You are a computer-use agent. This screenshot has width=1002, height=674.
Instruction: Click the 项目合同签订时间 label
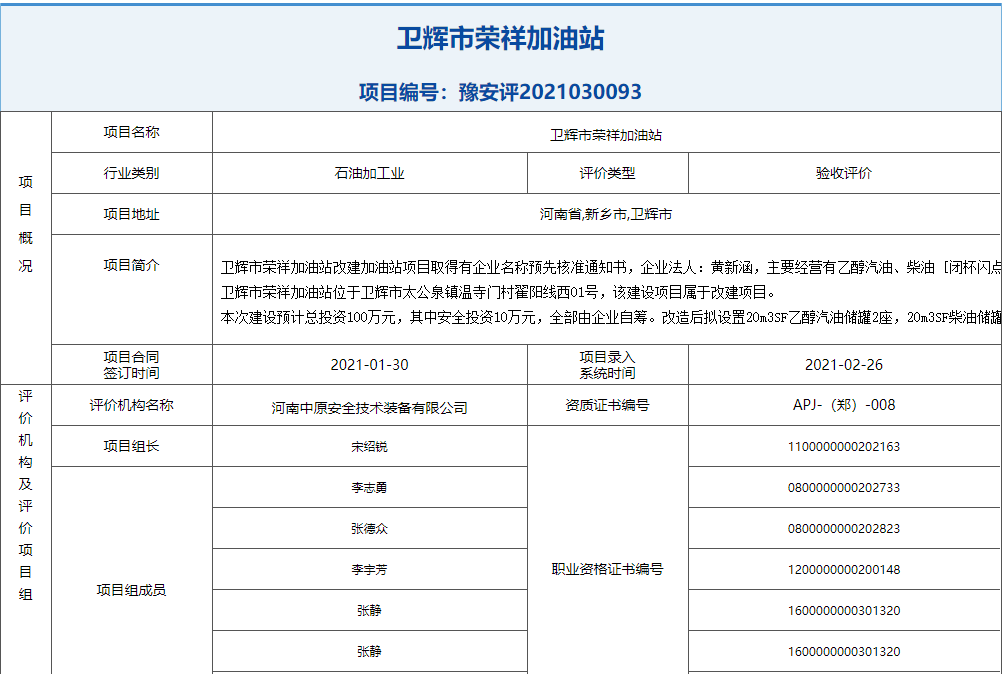point(132,365)
